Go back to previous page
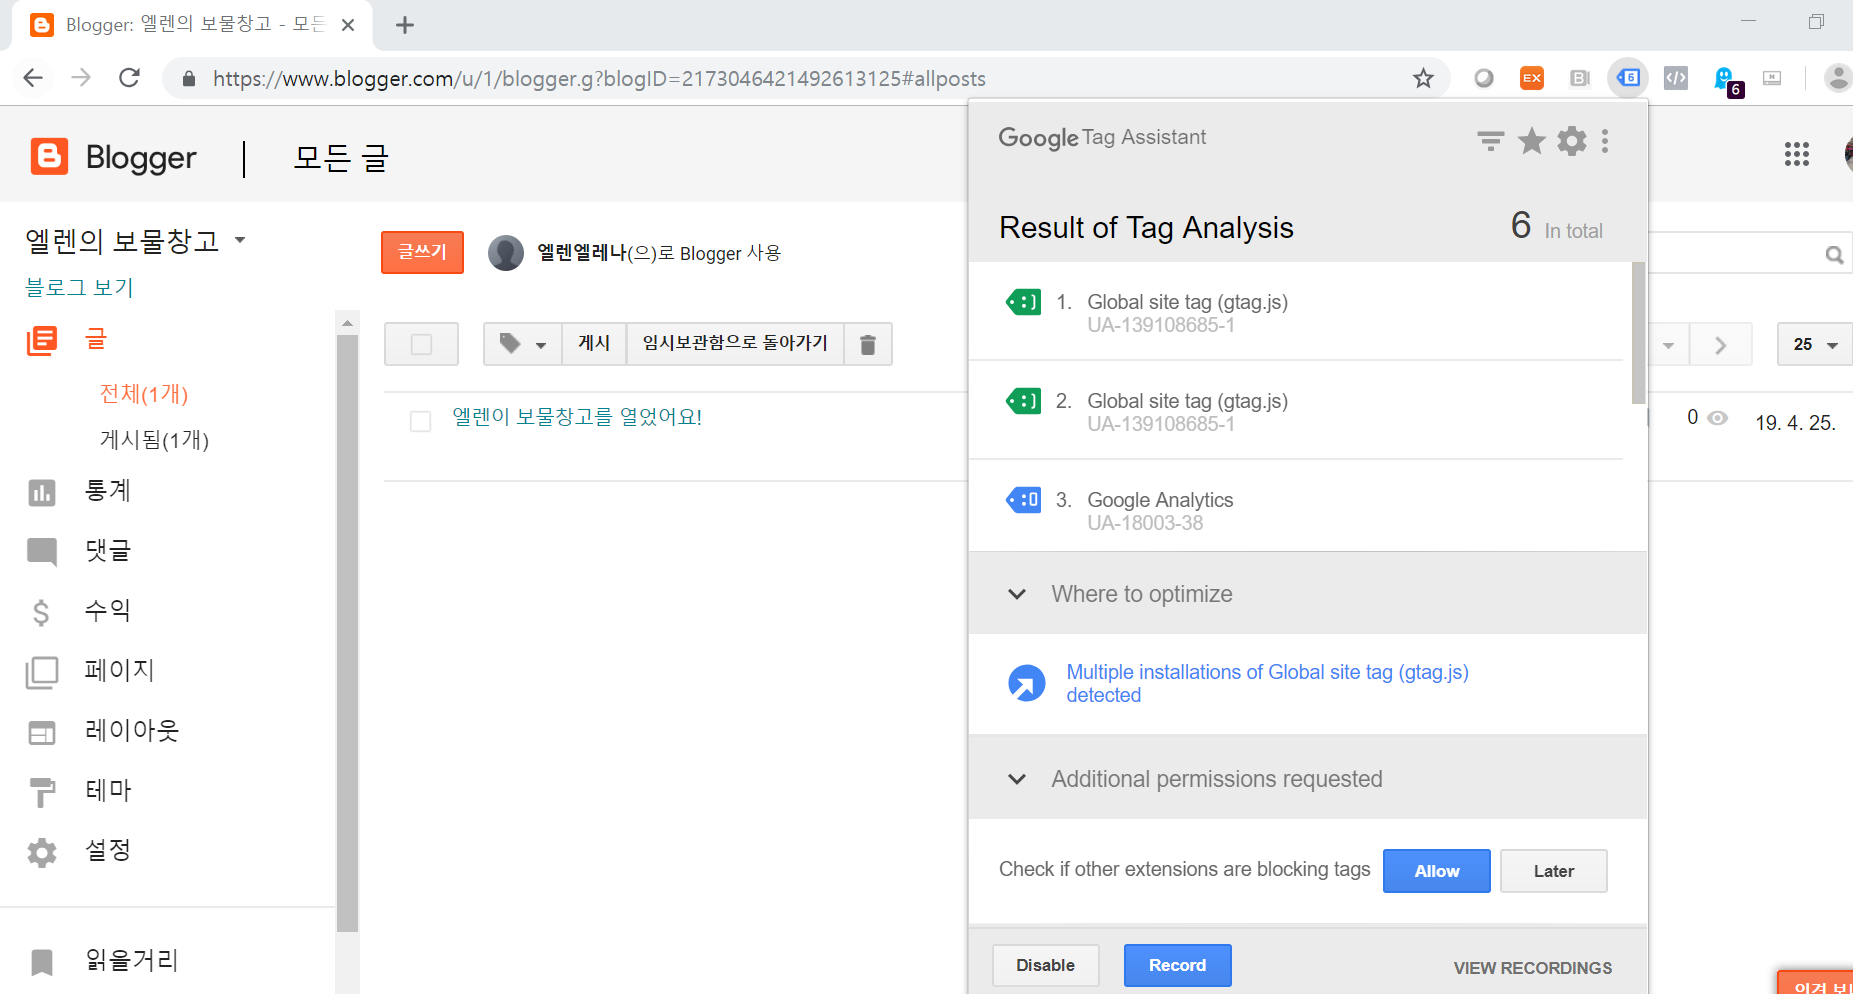The width and height of the screenshot is (1853, 994). [x=33, y=78]
